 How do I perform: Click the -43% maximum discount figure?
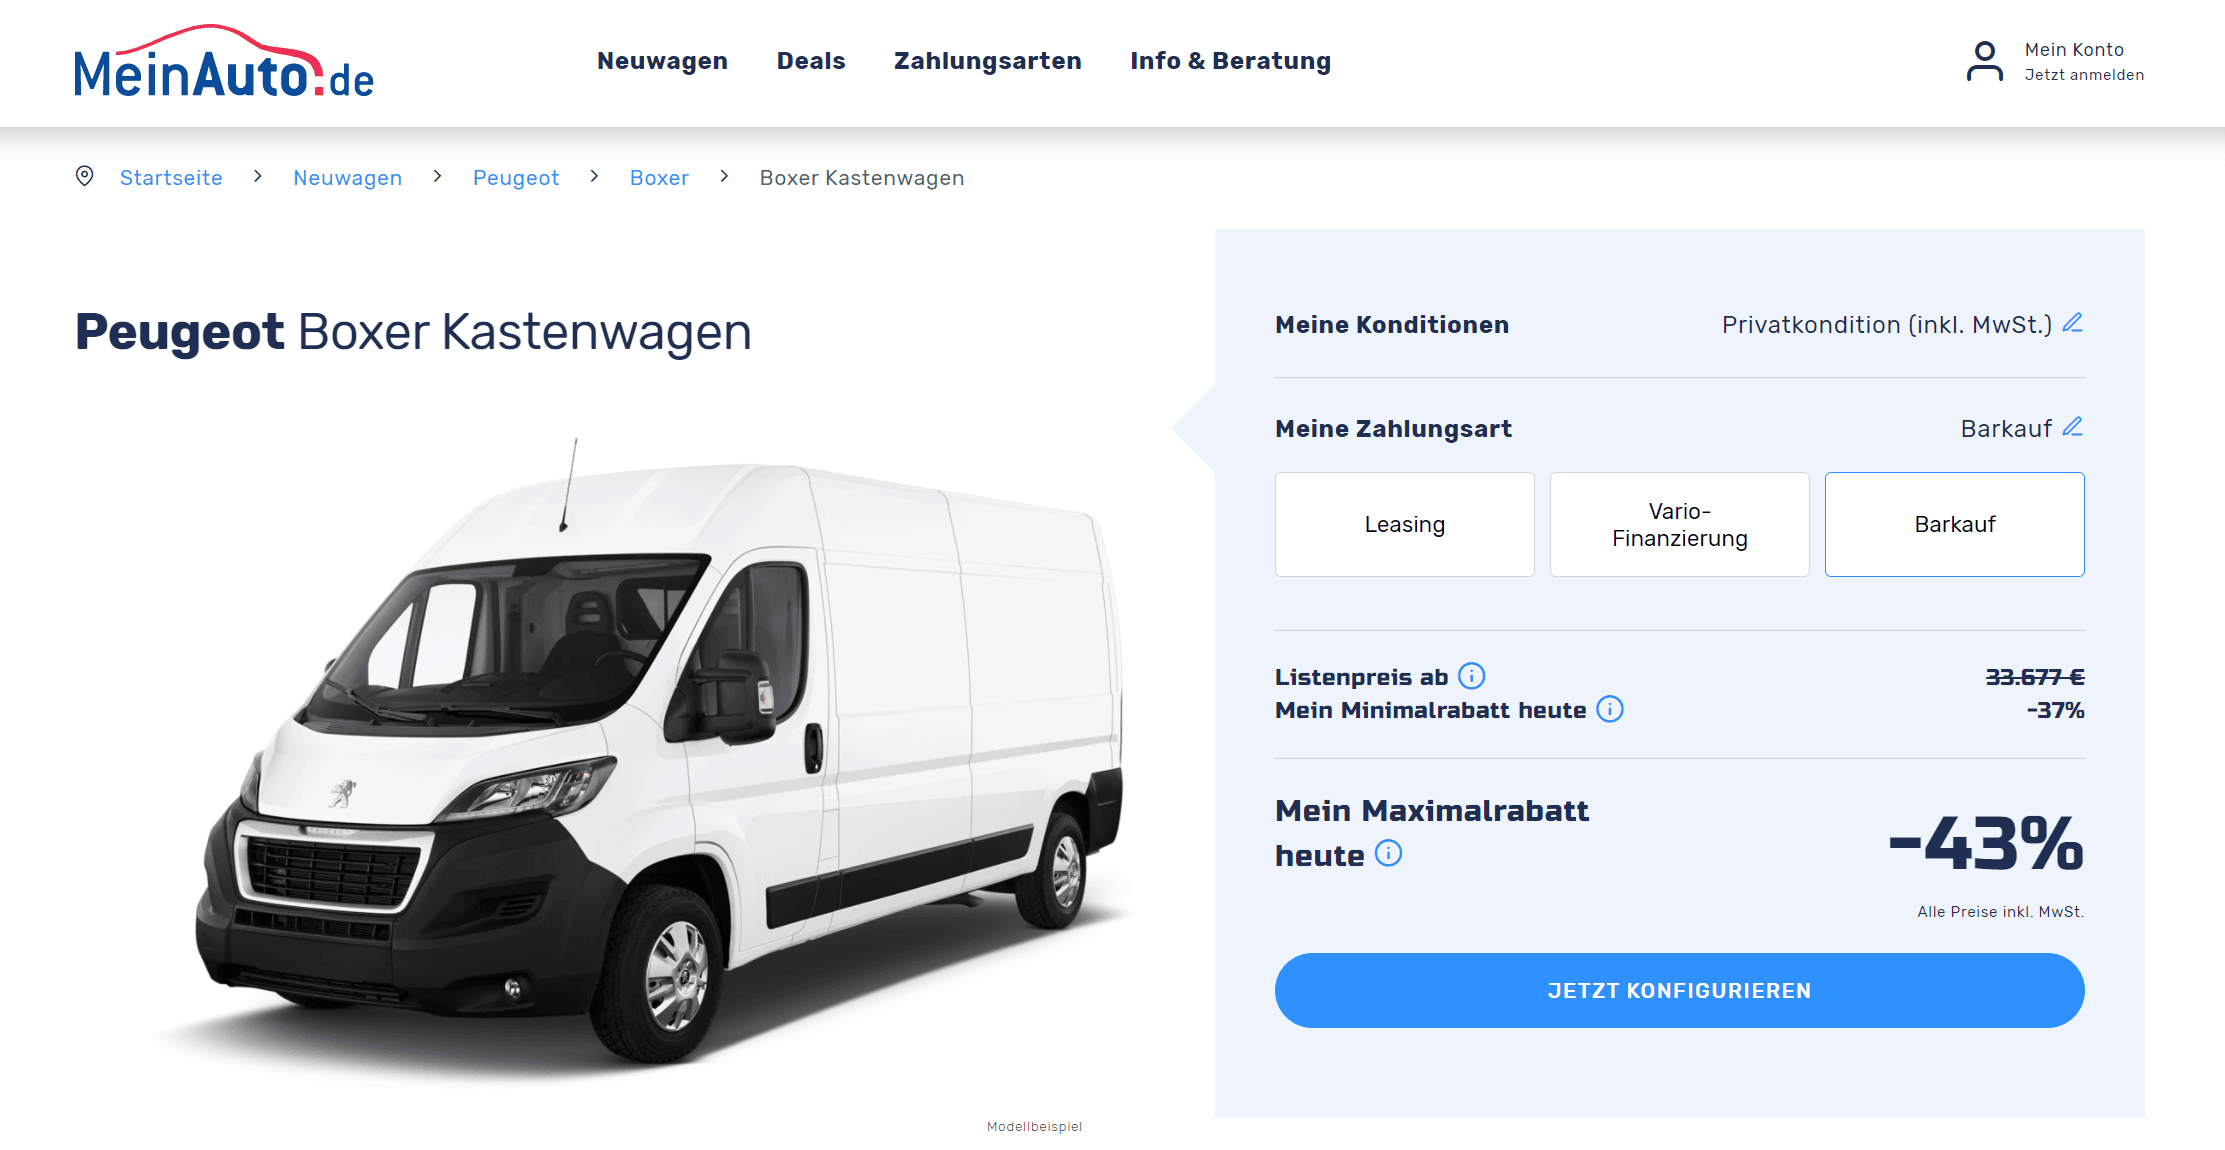coord(1986,843)
